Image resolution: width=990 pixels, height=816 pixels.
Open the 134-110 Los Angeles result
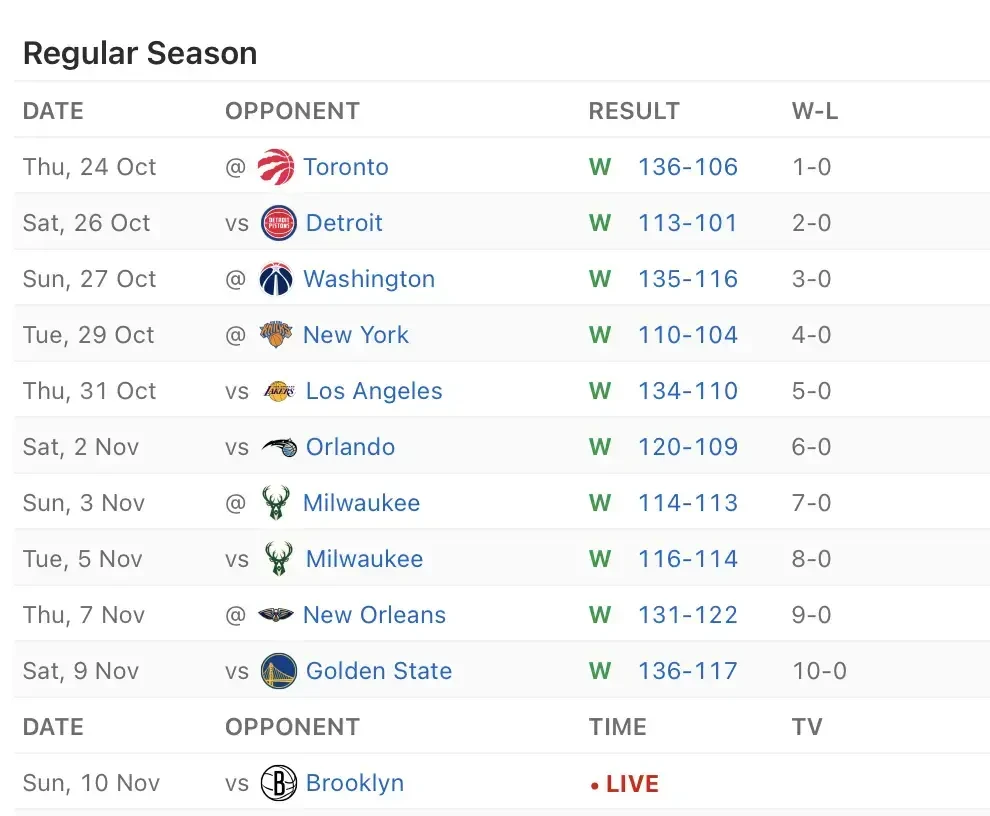pyautogui.click(x=688, y=391)
